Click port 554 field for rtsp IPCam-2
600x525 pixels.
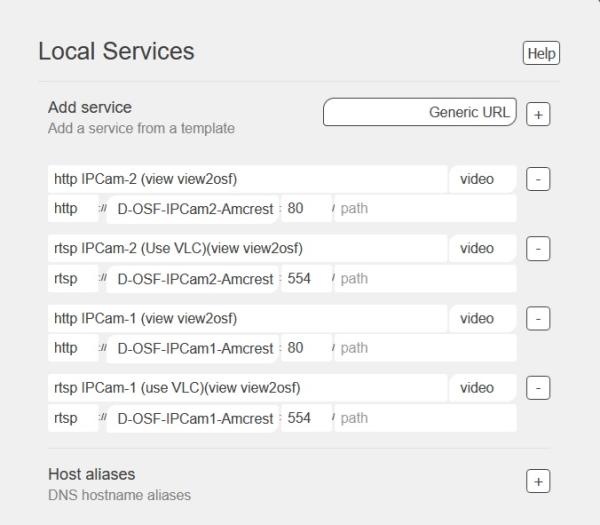coord(305,279)
